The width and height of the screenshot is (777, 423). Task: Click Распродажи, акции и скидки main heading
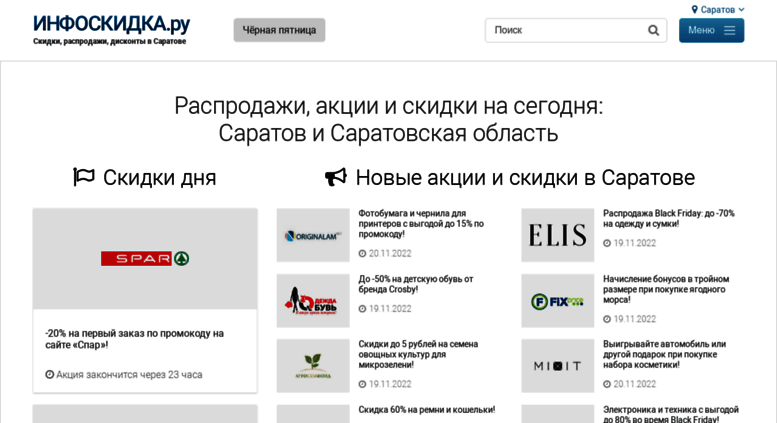[x=388, y=119]
